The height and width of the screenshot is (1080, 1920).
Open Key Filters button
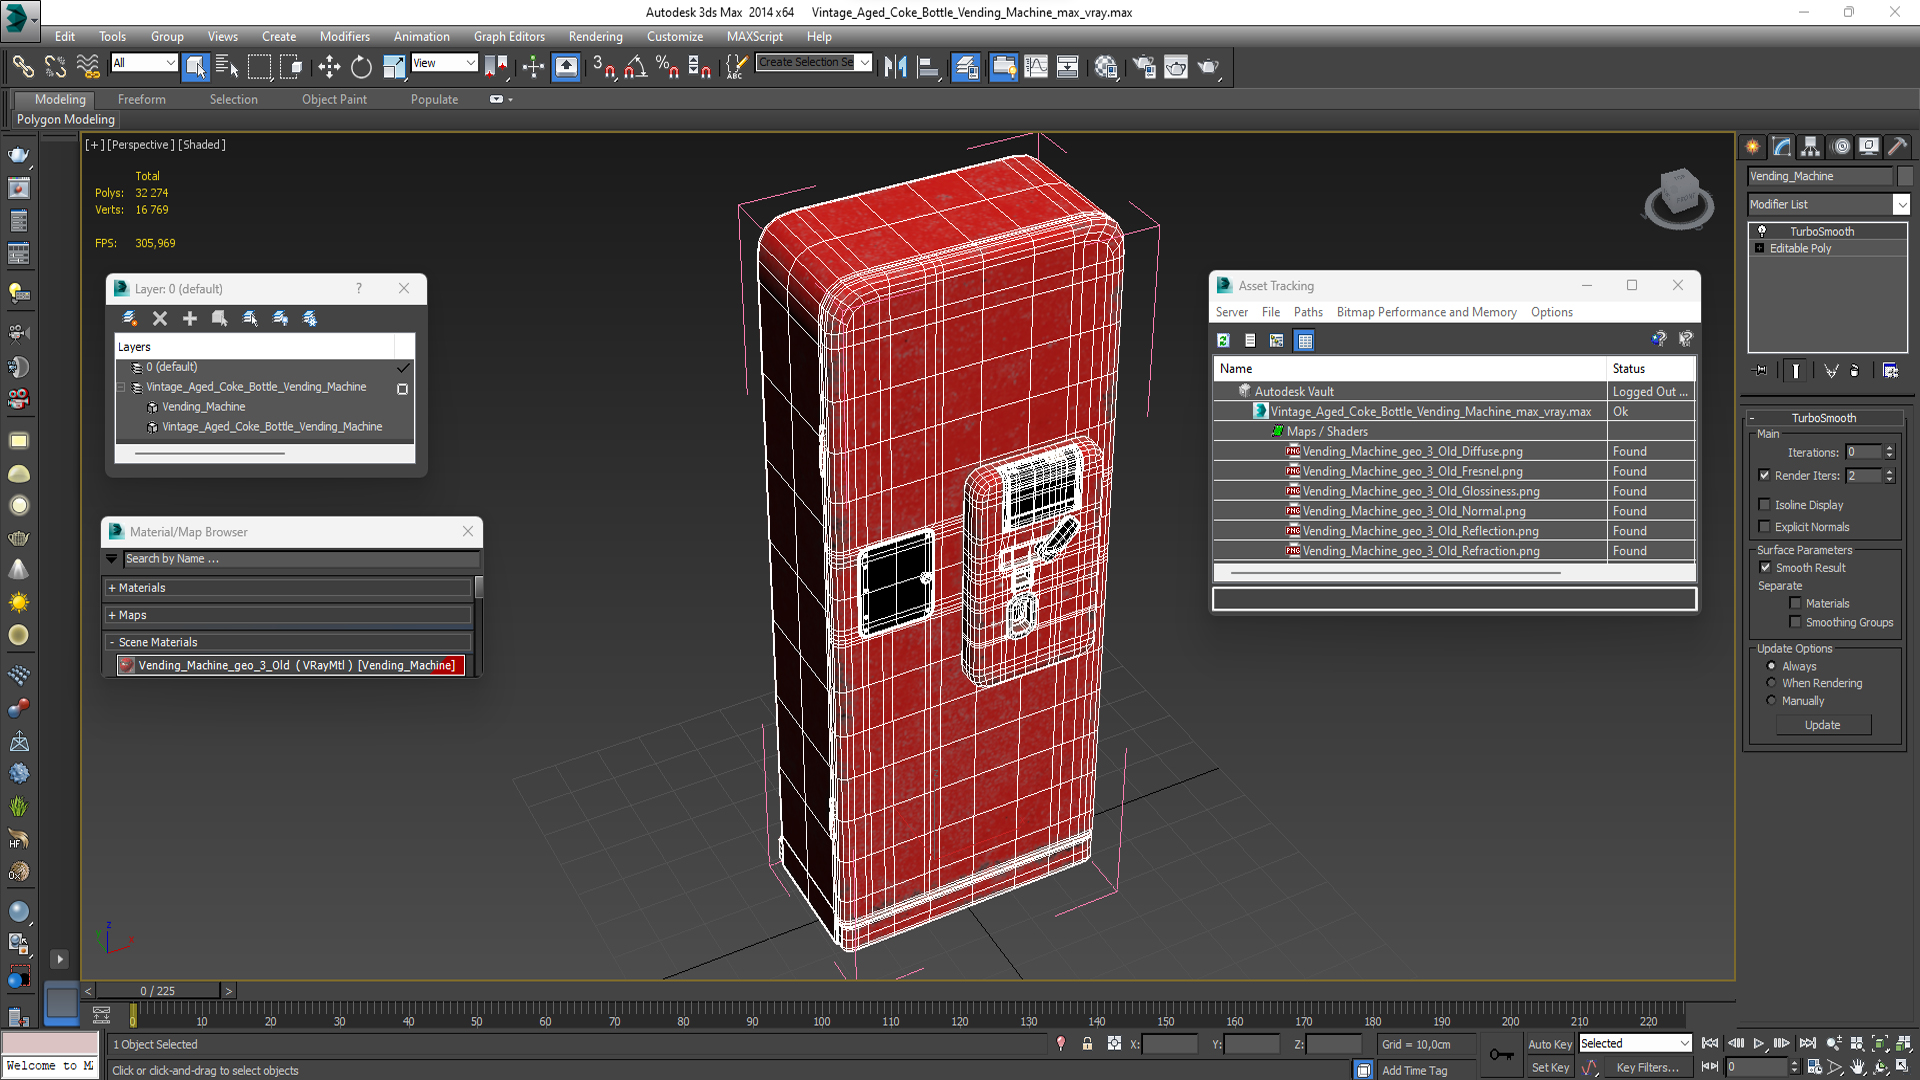click(x=1647, y=1068)
